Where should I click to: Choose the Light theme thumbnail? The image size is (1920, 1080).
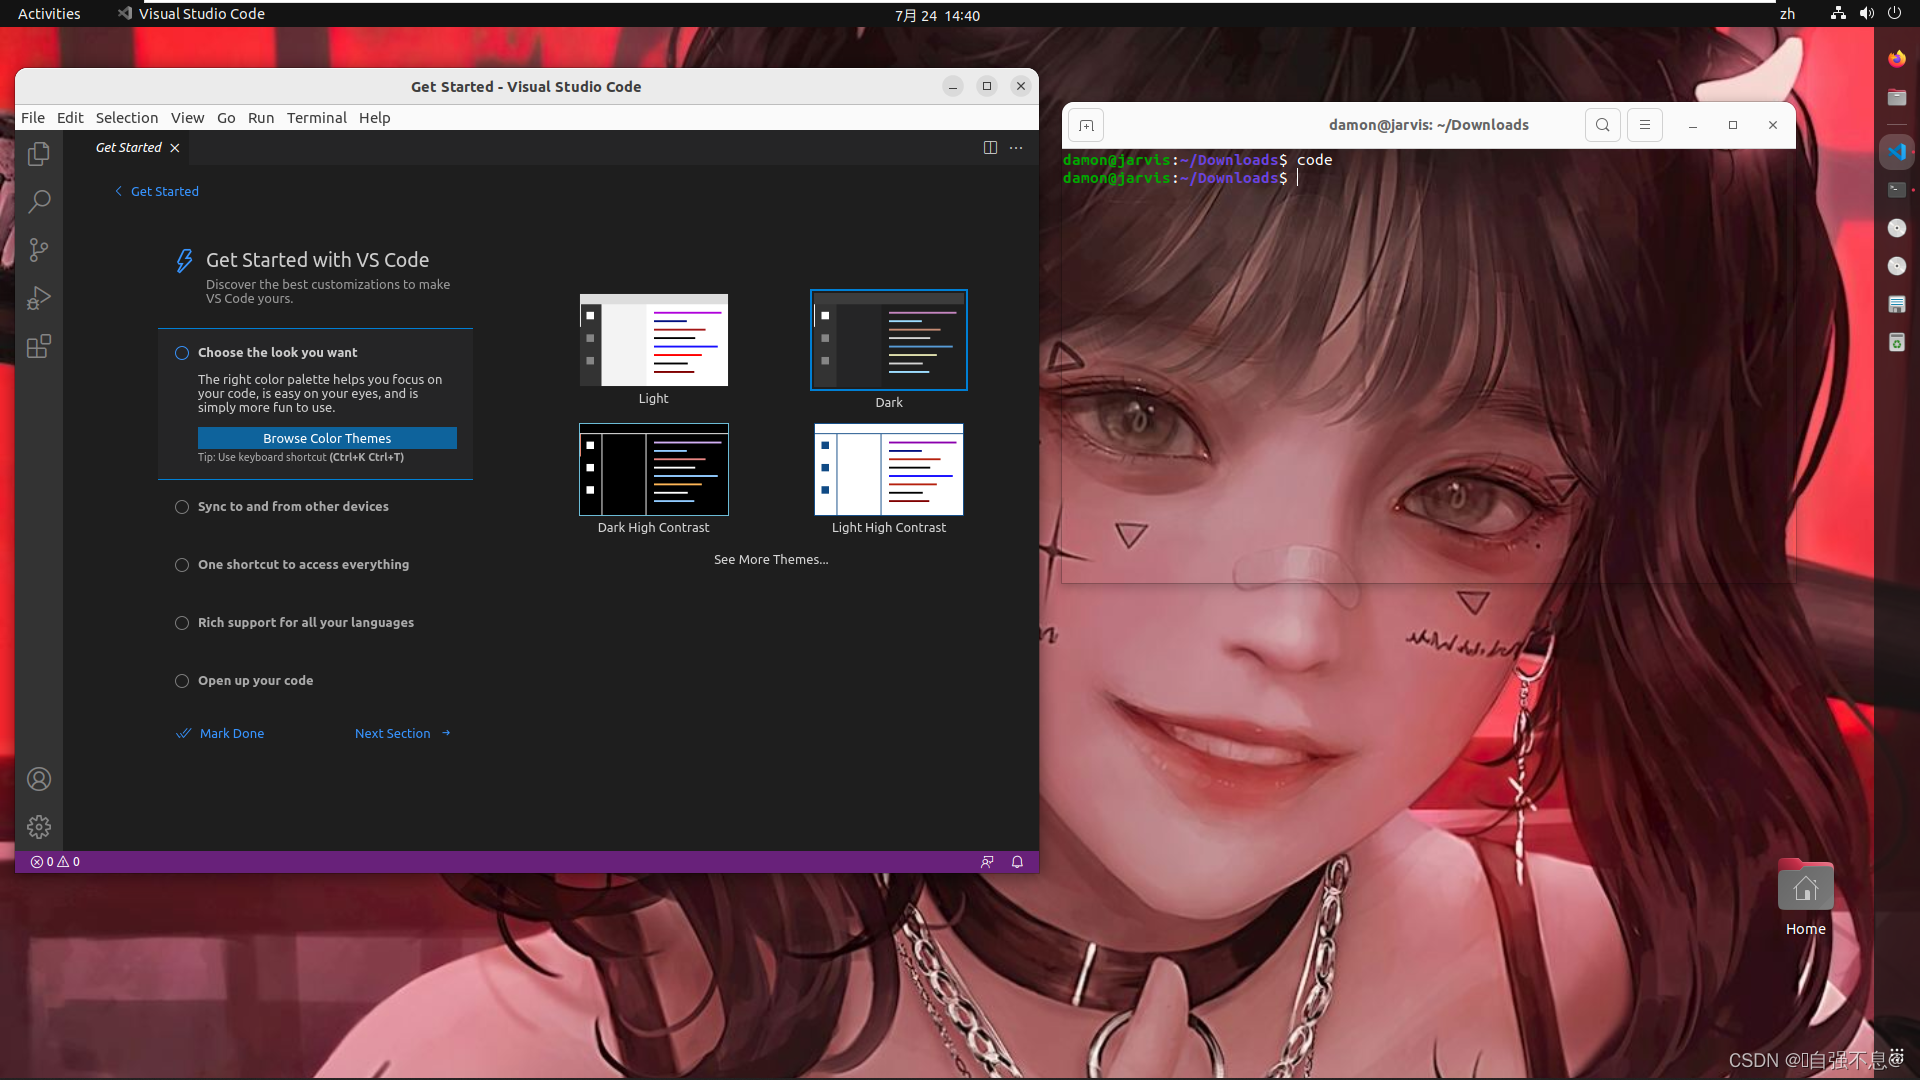tap(654, 341)
